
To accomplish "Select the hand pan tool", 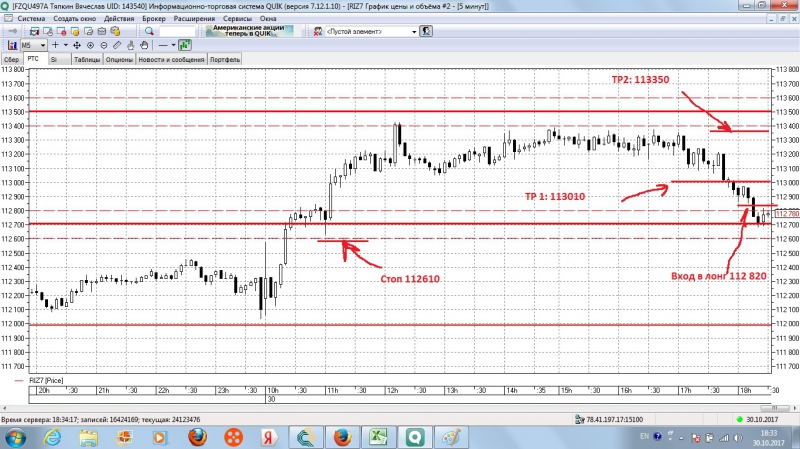I will pyautogui.click(x=144, y=45).
